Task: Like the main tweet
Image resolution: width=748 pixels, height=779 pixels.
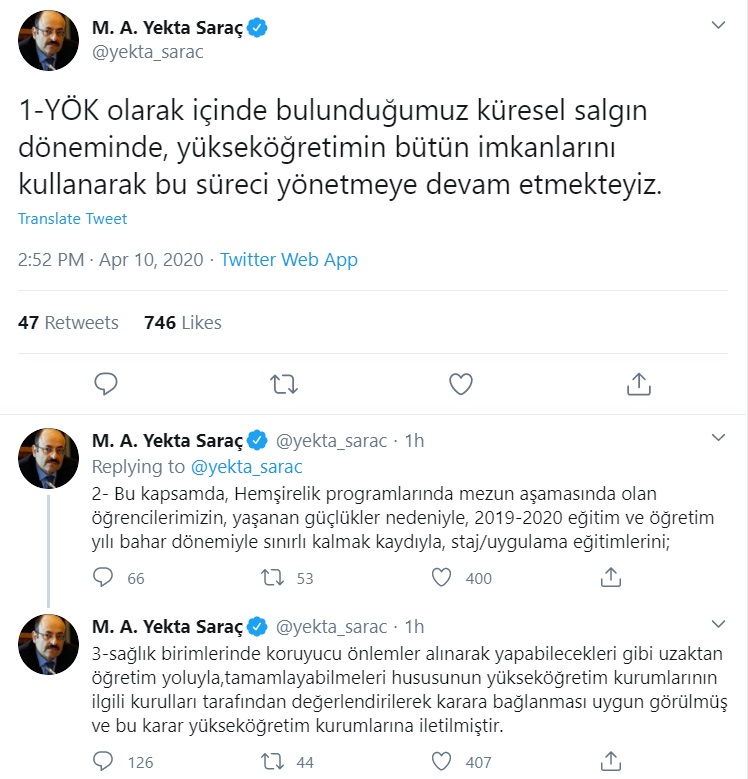Action: tap(460, 384)
